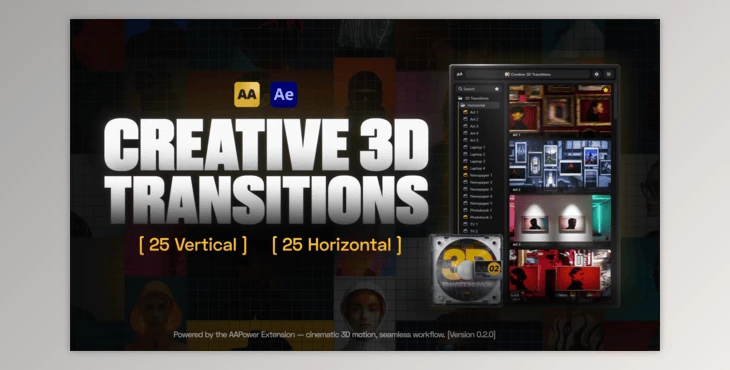
Task: Select Art 2 in the preset list
Action: pyautogui.click(x=471, y=119)
